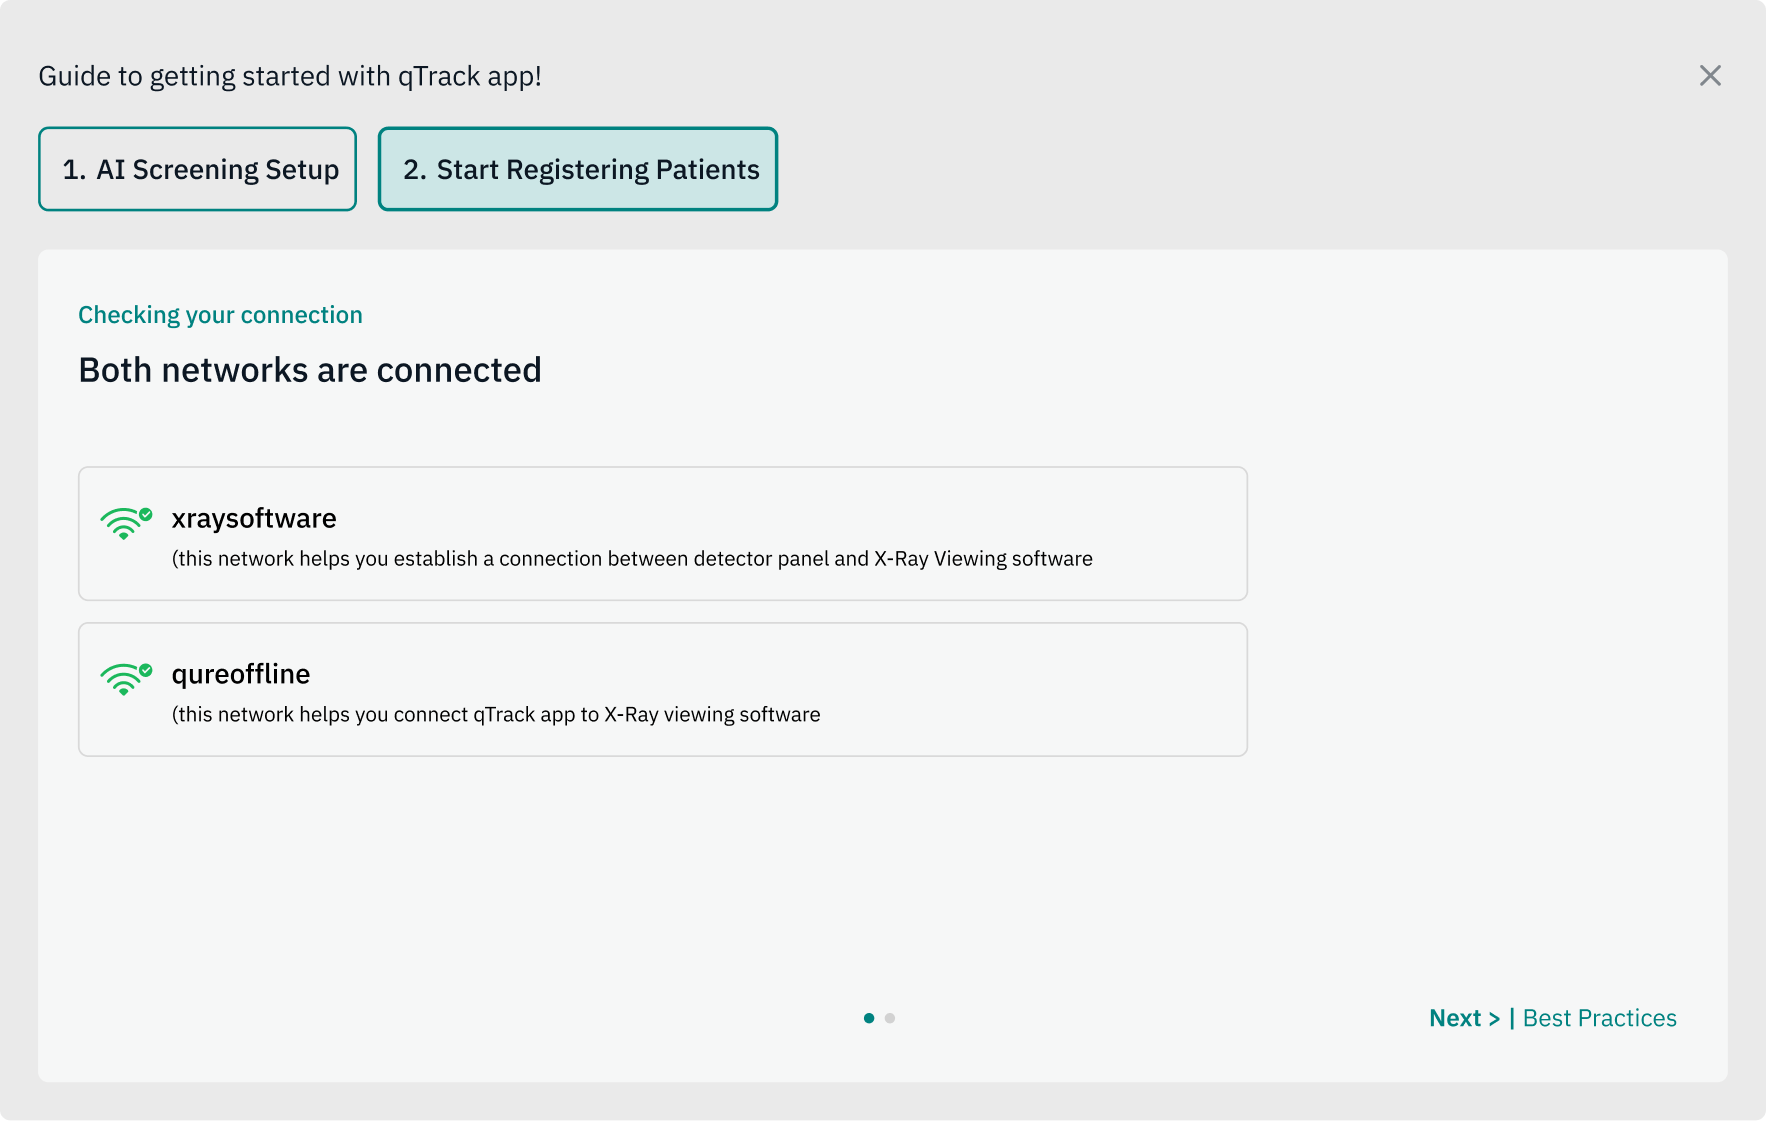
Task: Click the xraysoftware detector panel description text
Action: click(632, 559)
